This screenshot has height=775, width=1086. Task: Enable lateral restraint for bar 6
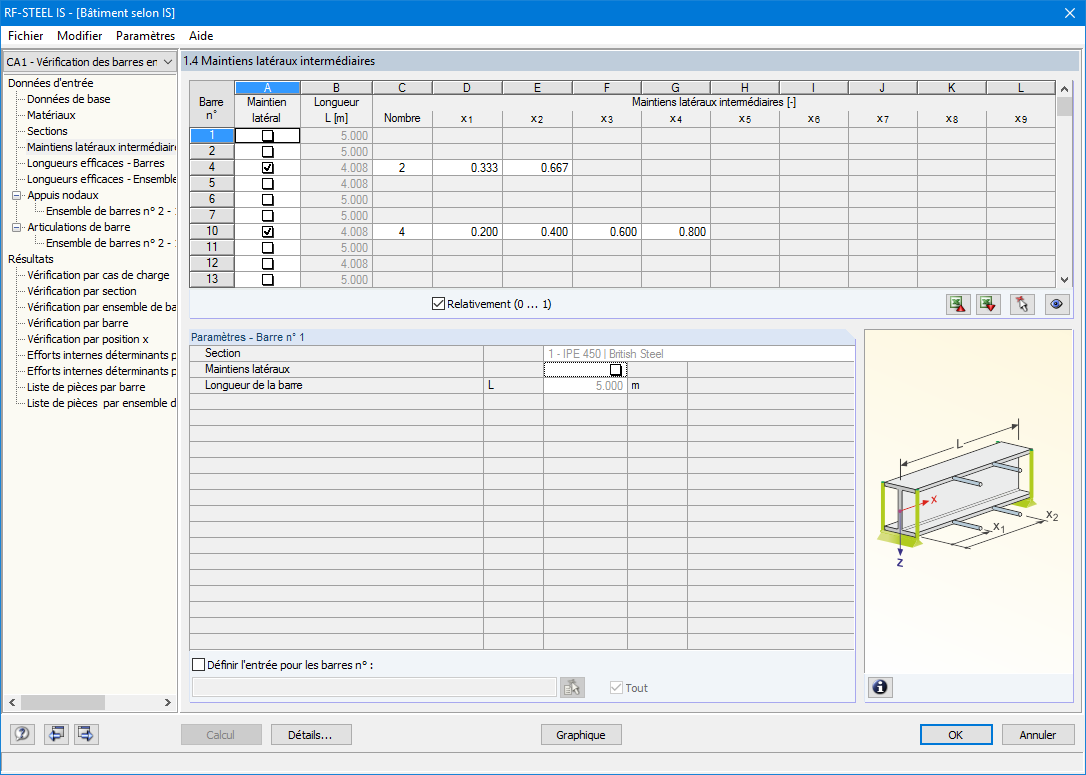click(x=267, y=199)
